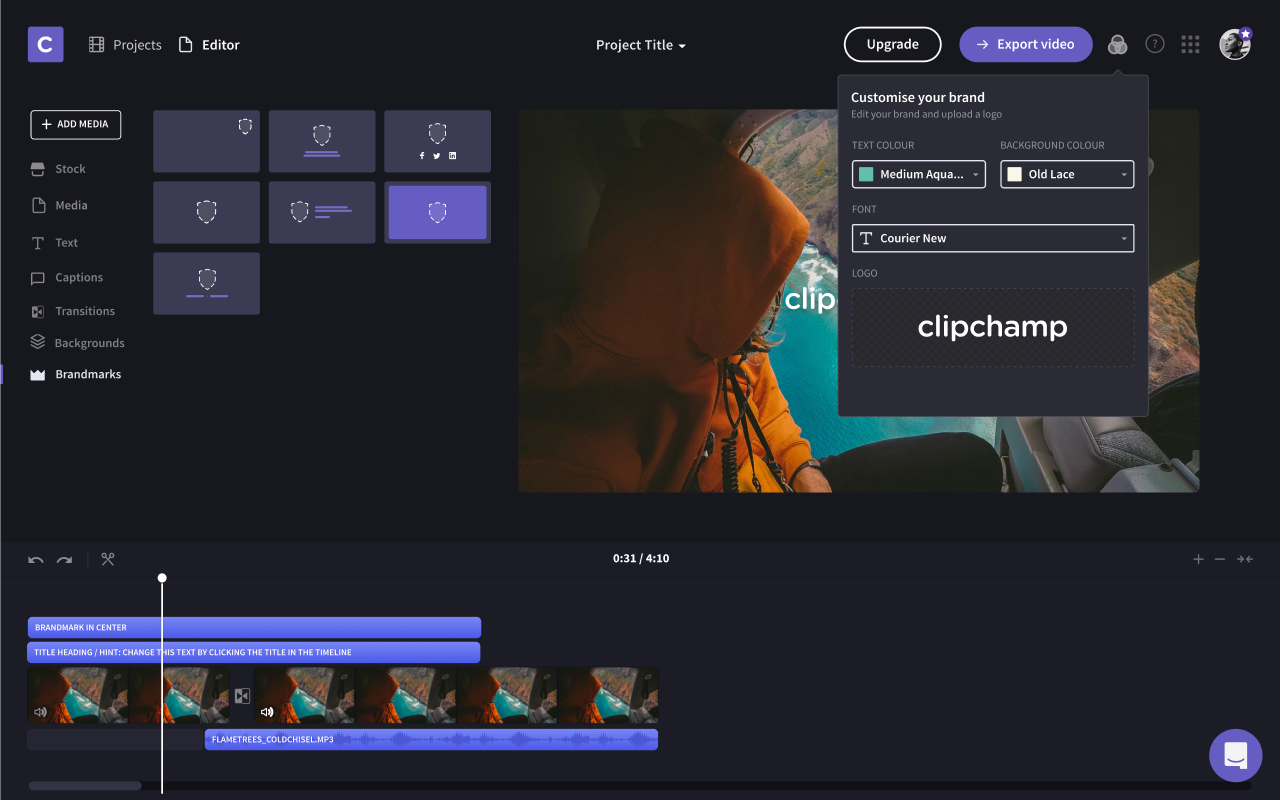Click the transition icon between video clips
The width and height of the screenshot is (1281, 800).
tap(241, 696)
